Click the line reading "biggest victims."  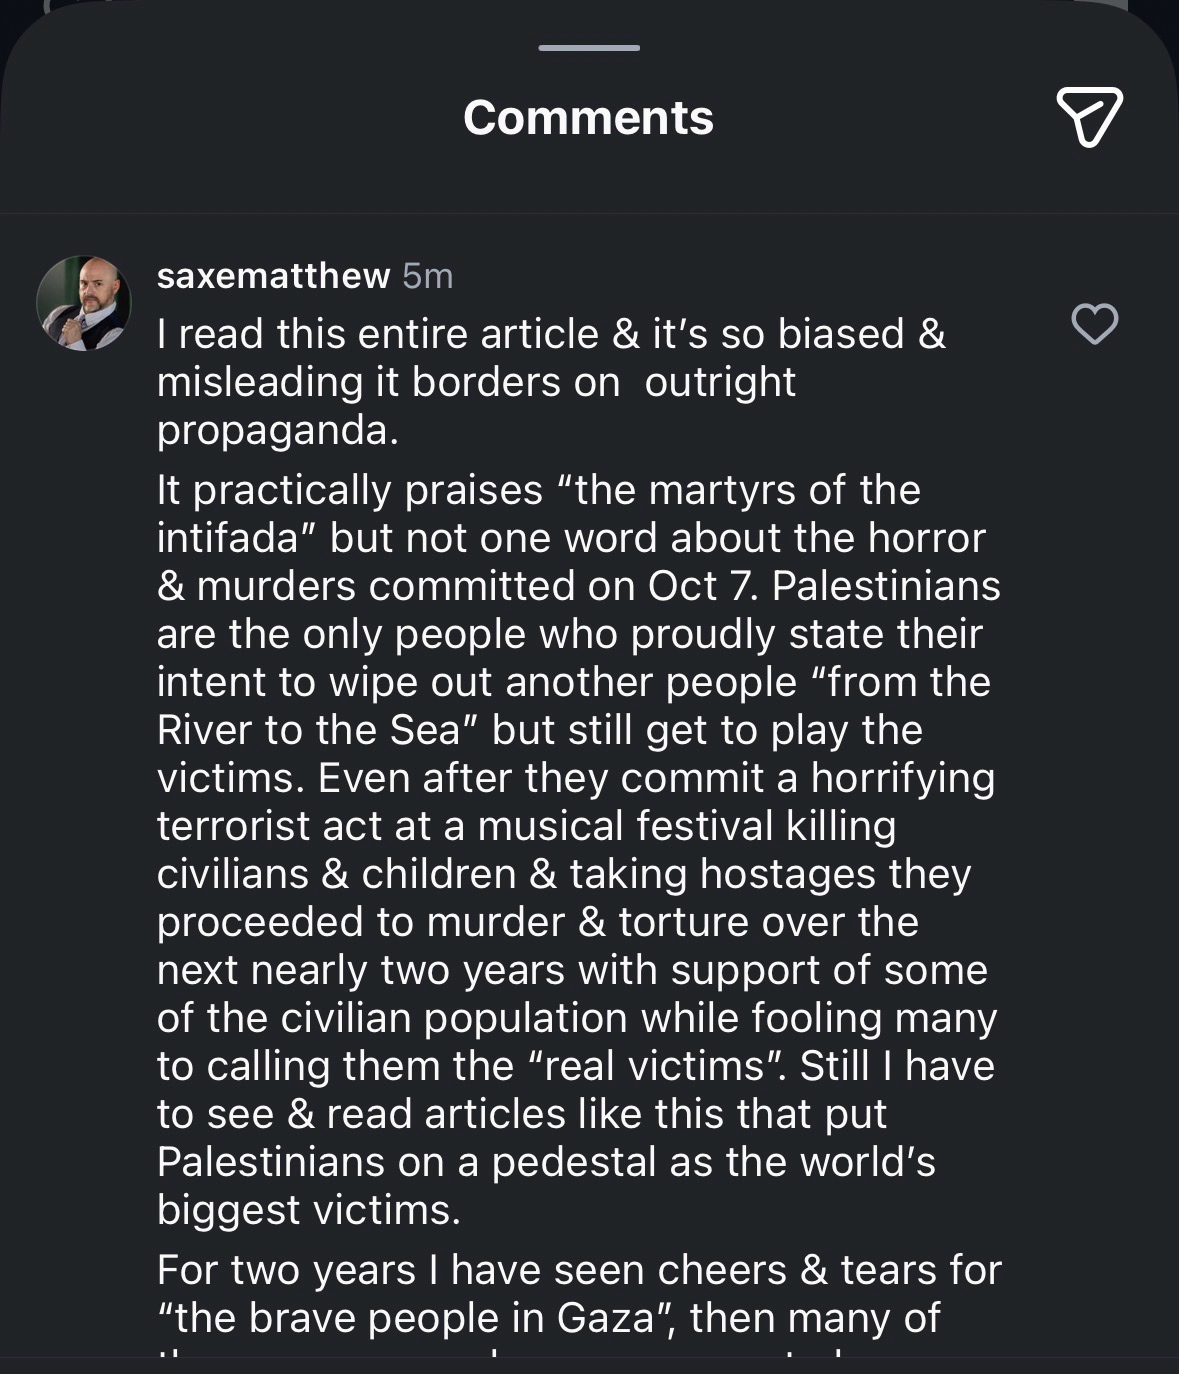(x=308, y=1210)
